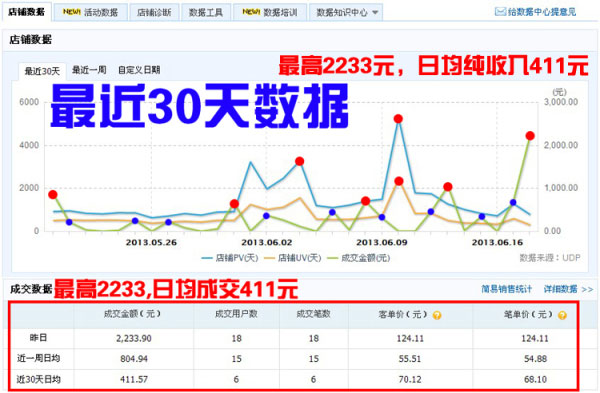Viewport: 600px width, 393px height.
Task: Click the 成交用户数 column header
Action: pos(236,314)
